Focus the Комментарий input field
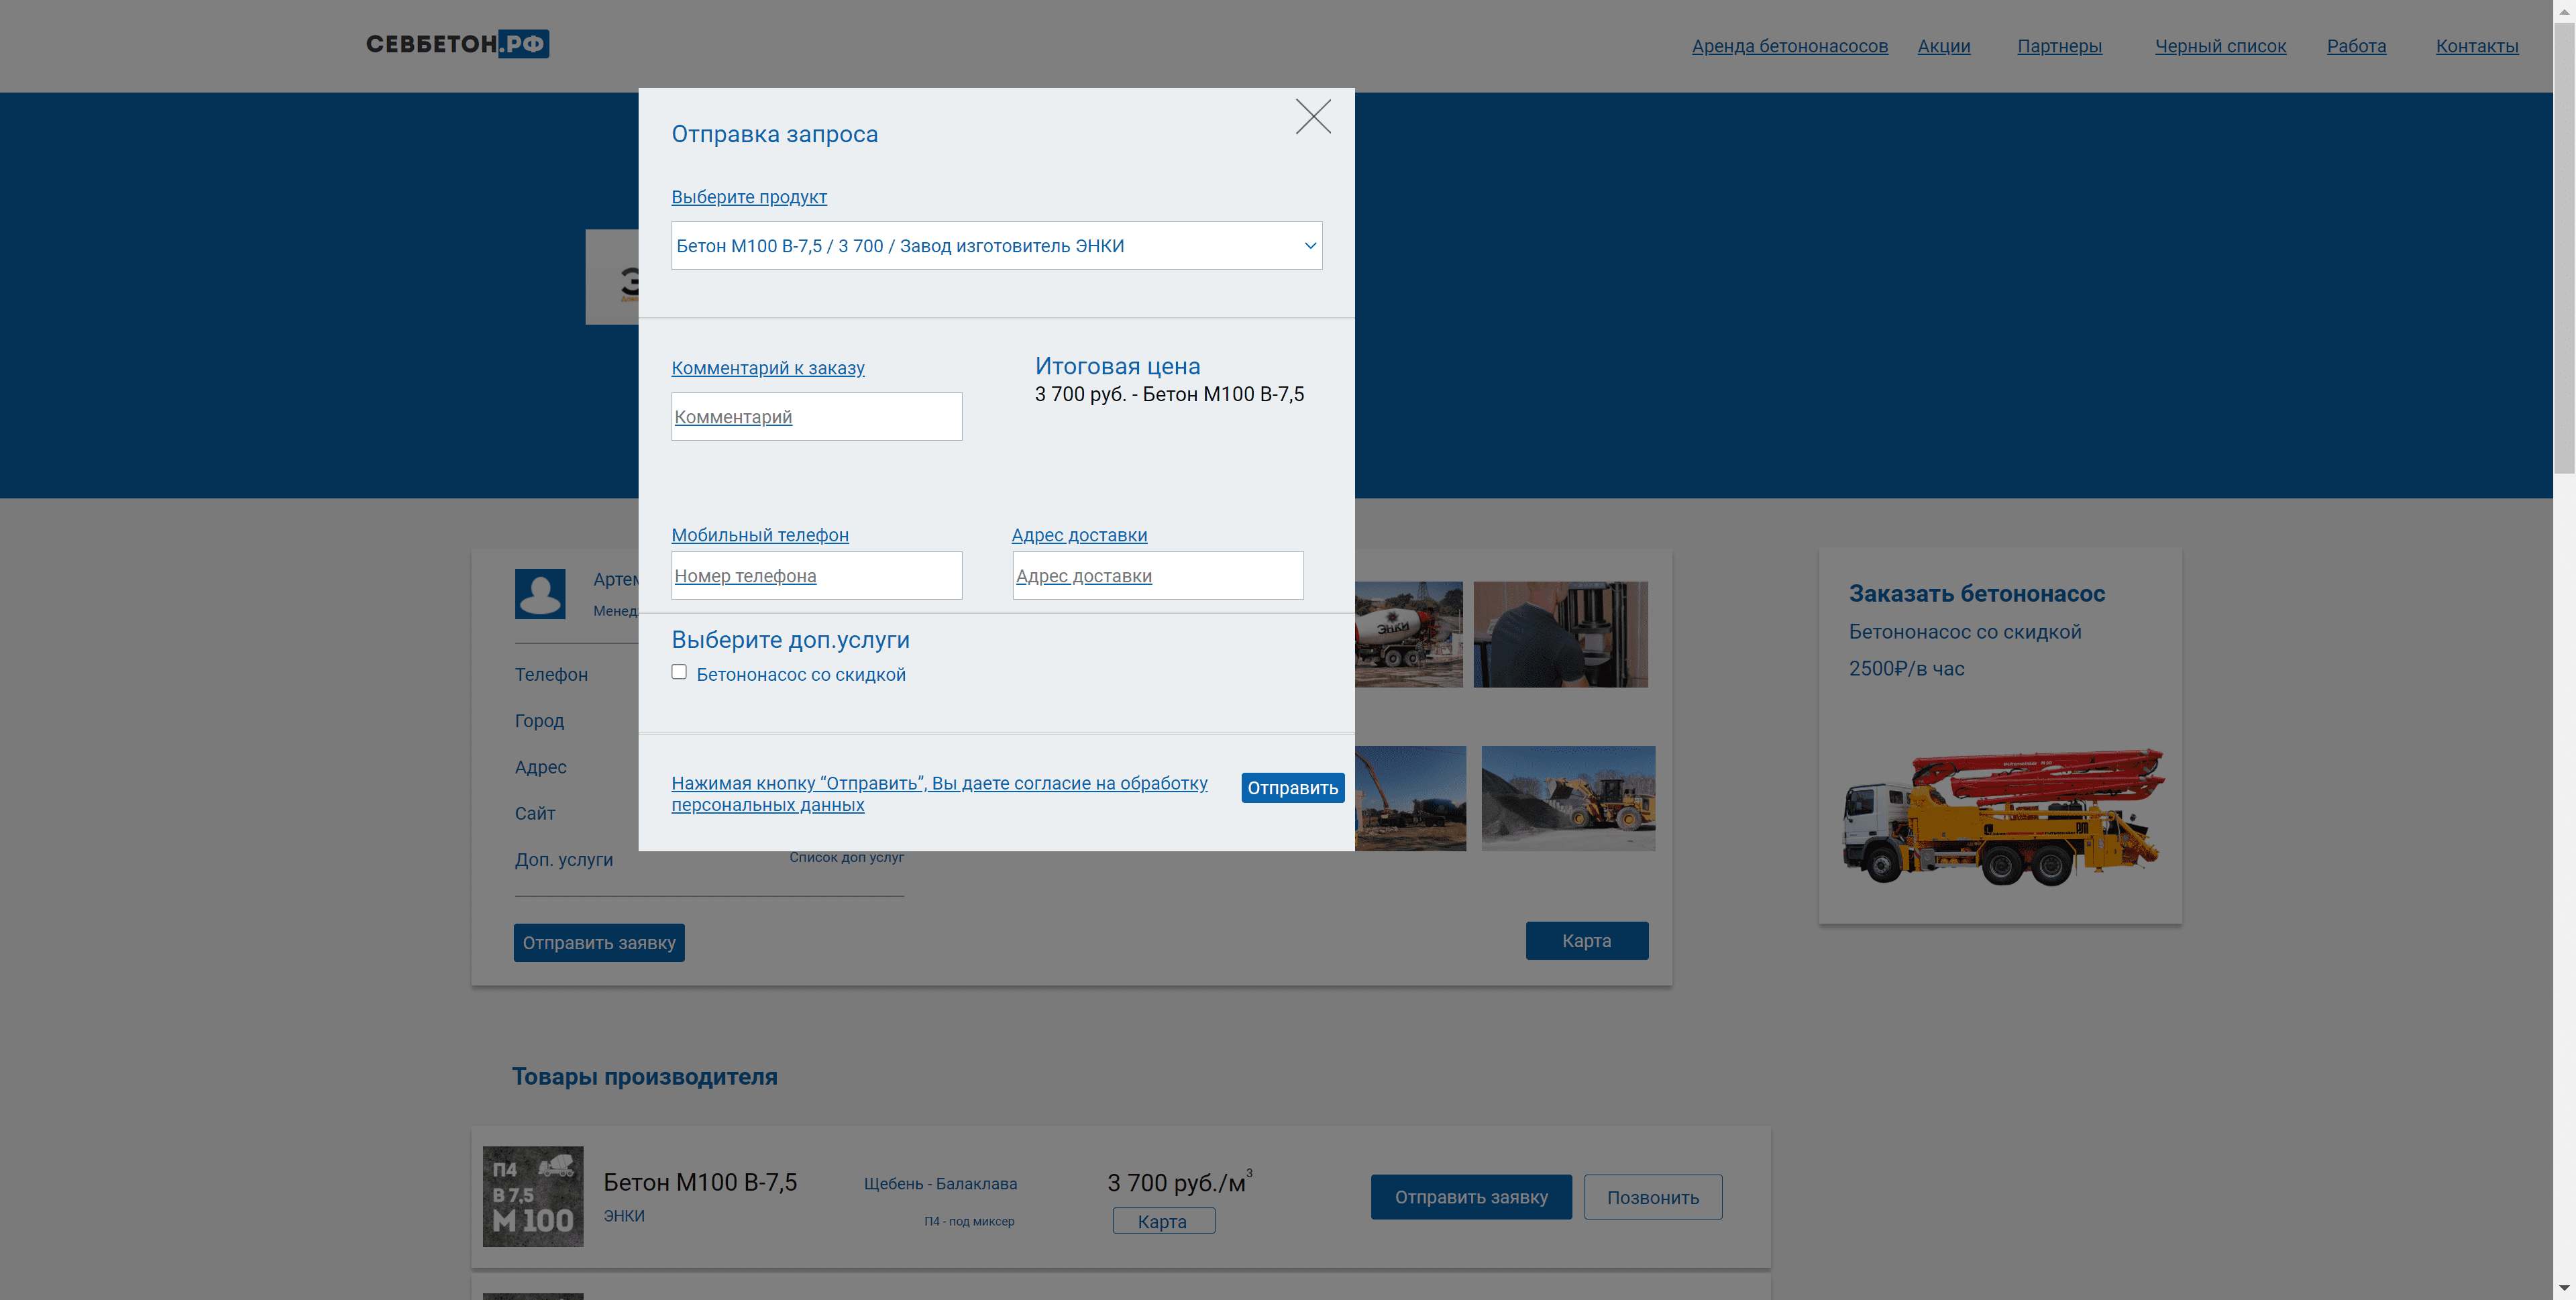 pyautogui.click(x=816, y=417)
